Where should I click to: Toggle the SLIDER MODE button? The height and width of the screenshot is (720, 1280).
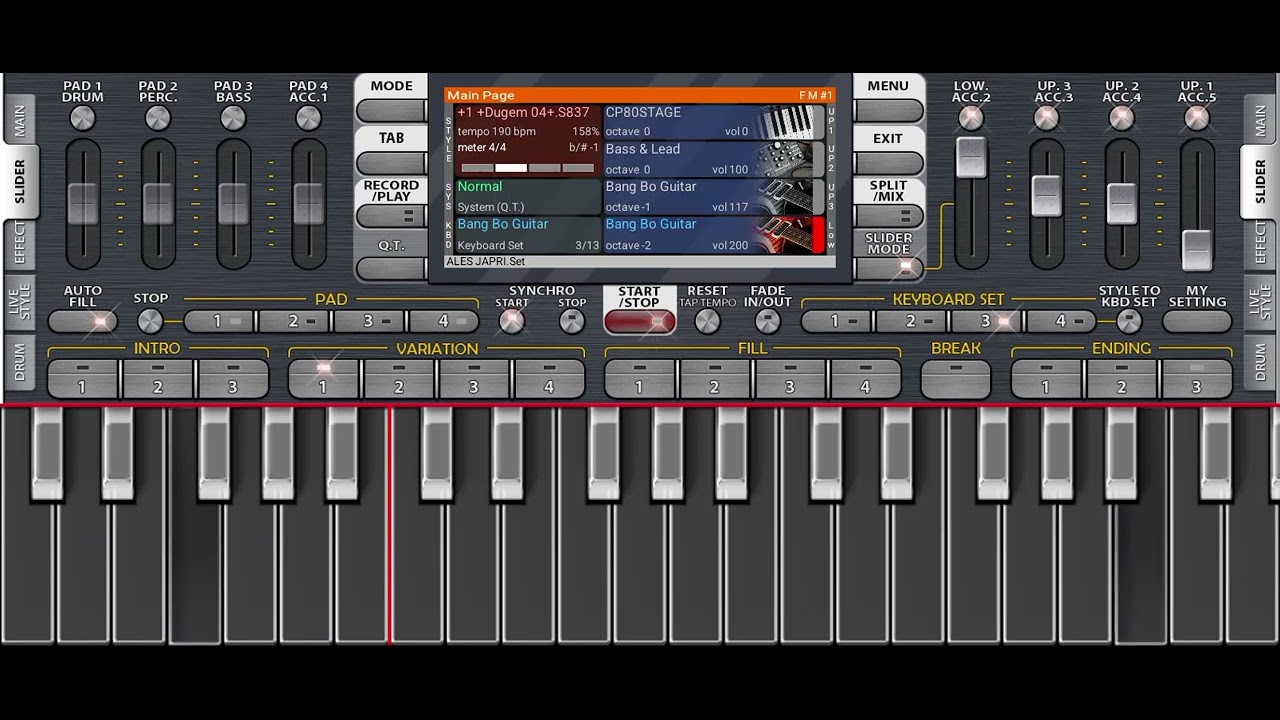888,267
